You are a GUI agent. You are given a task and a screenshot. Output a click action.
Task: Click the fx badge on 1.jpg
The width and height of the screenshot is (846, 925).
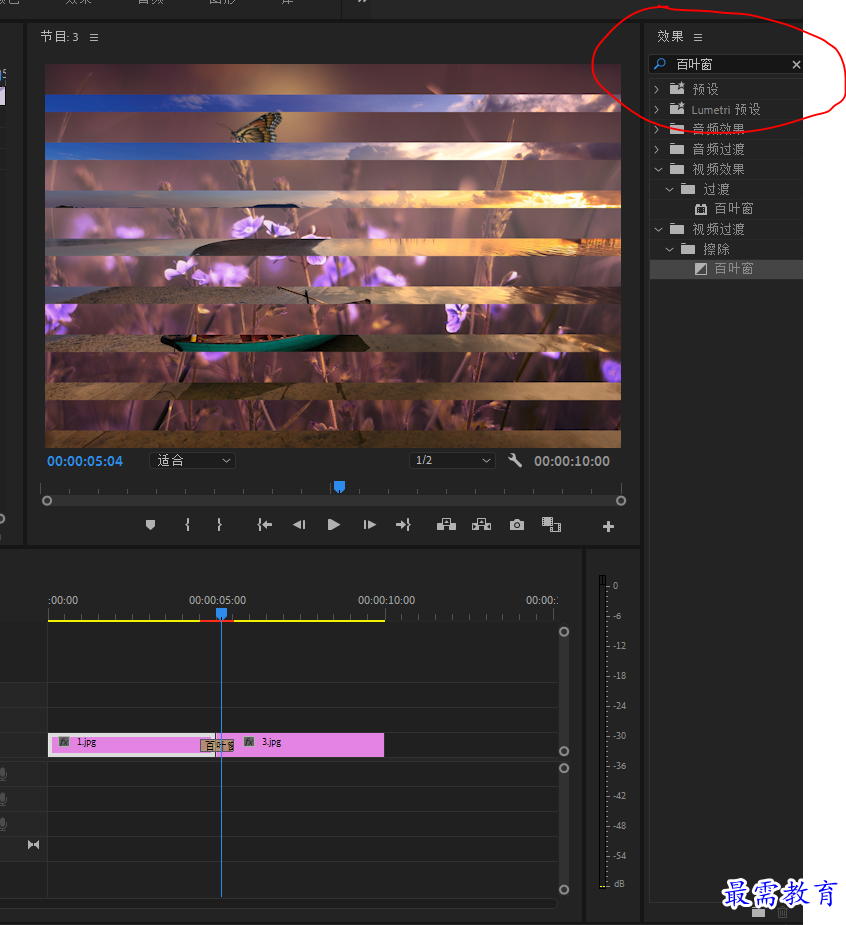[x=64, y=742]
